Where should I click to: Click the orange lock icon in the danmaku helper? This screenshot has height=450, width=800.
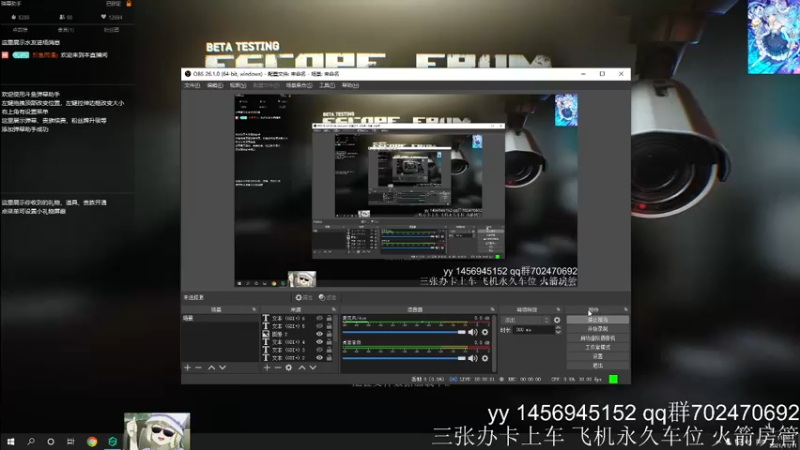(129, 4)
